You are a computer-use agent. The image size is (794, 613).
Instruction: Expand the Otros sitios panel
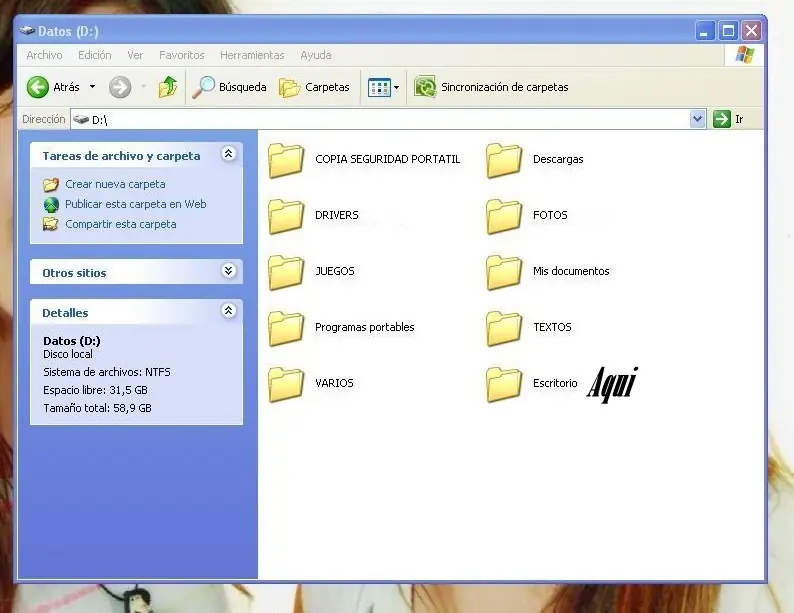[228, 270]
